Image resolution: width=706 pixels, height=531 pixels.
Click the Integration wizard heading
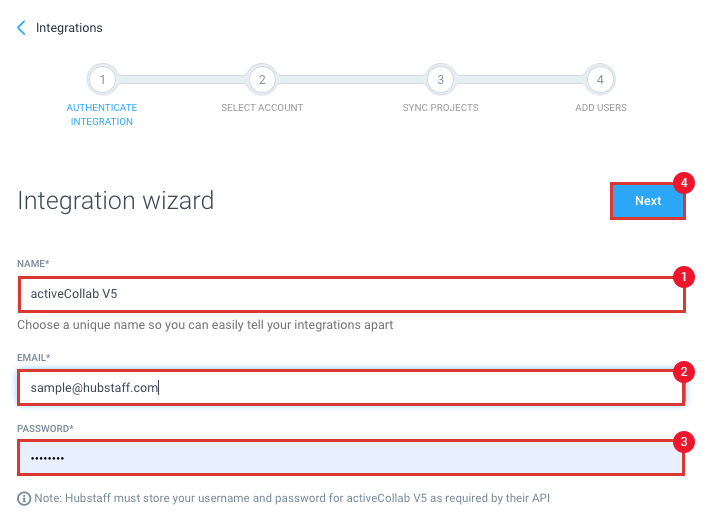[x=116, y=200]
